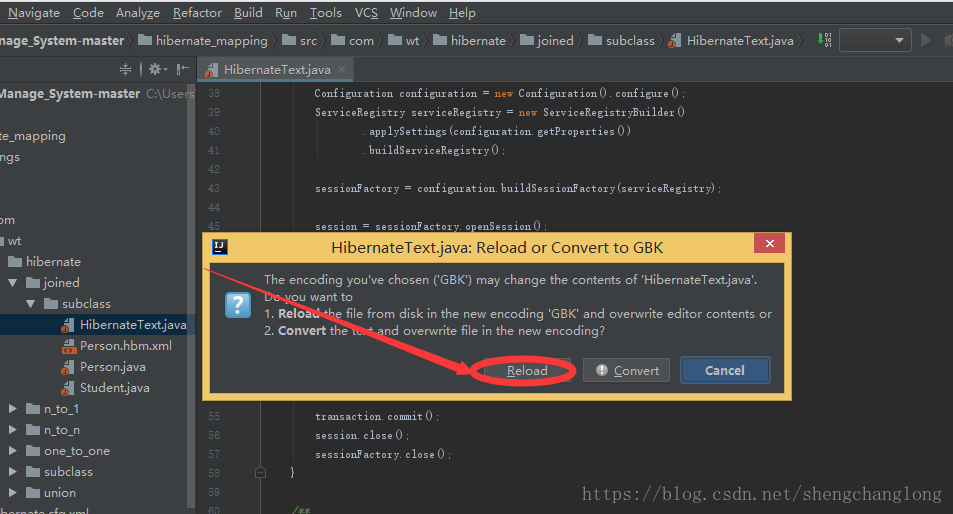
Task: Click the Run play icon
Action: [x=926, y=40]
